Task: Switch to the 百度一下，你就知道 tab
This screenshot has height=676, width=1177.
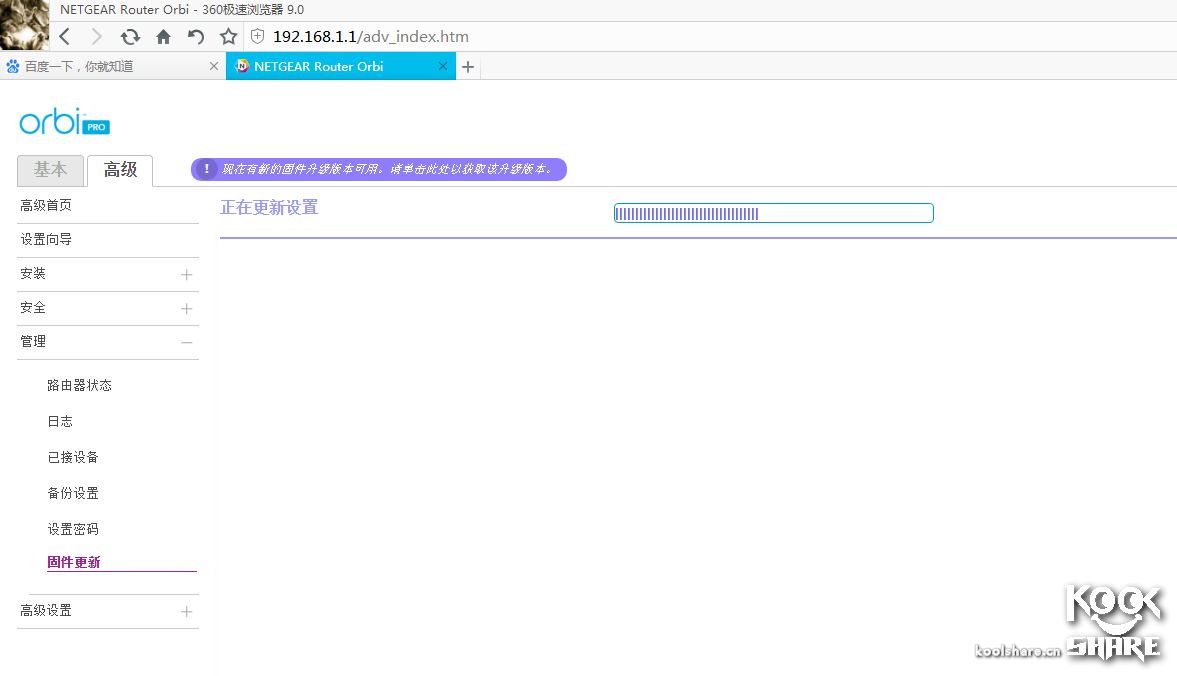Action: click(113, 66)
